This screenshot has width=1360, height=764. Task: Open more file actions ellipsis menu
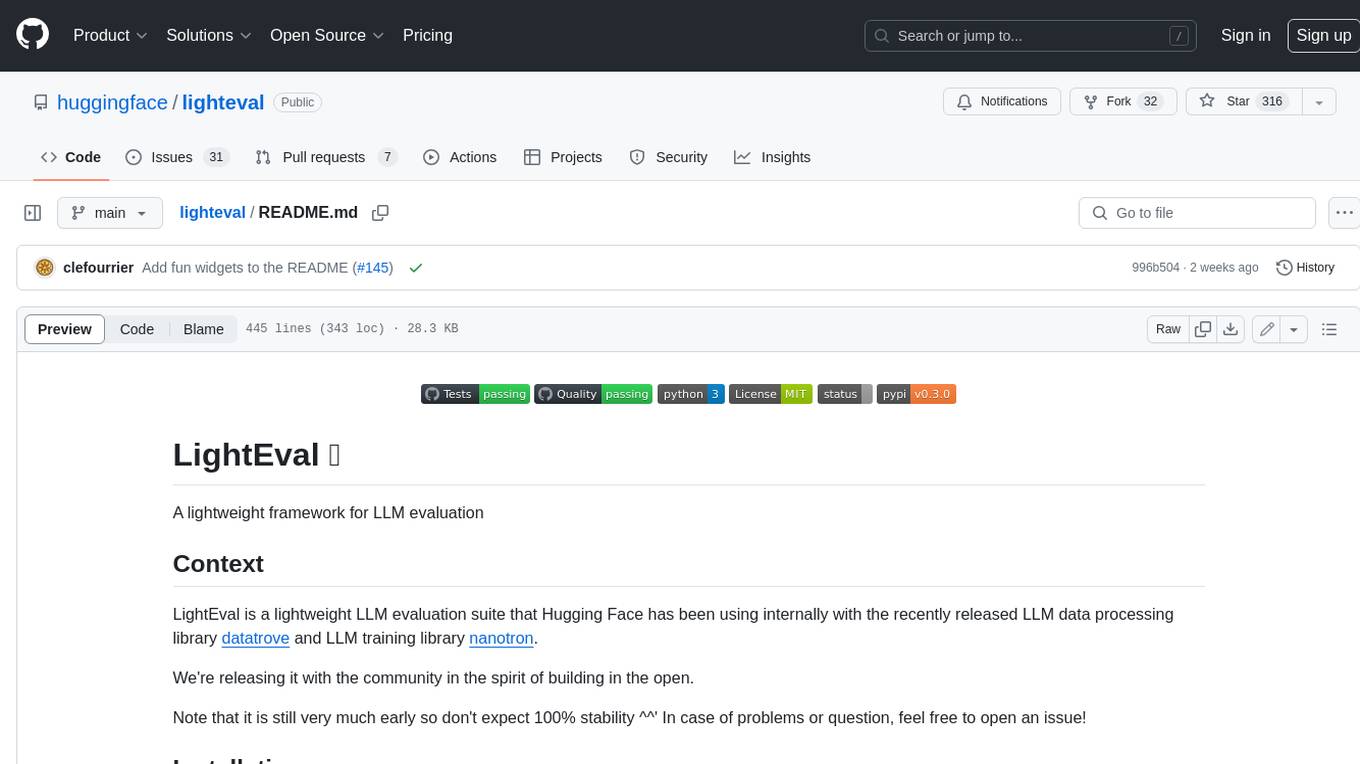pos(1343,213)
